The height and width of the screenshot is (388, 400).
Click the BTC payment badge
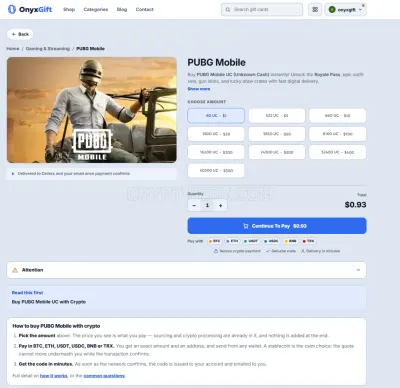(214, 241)
